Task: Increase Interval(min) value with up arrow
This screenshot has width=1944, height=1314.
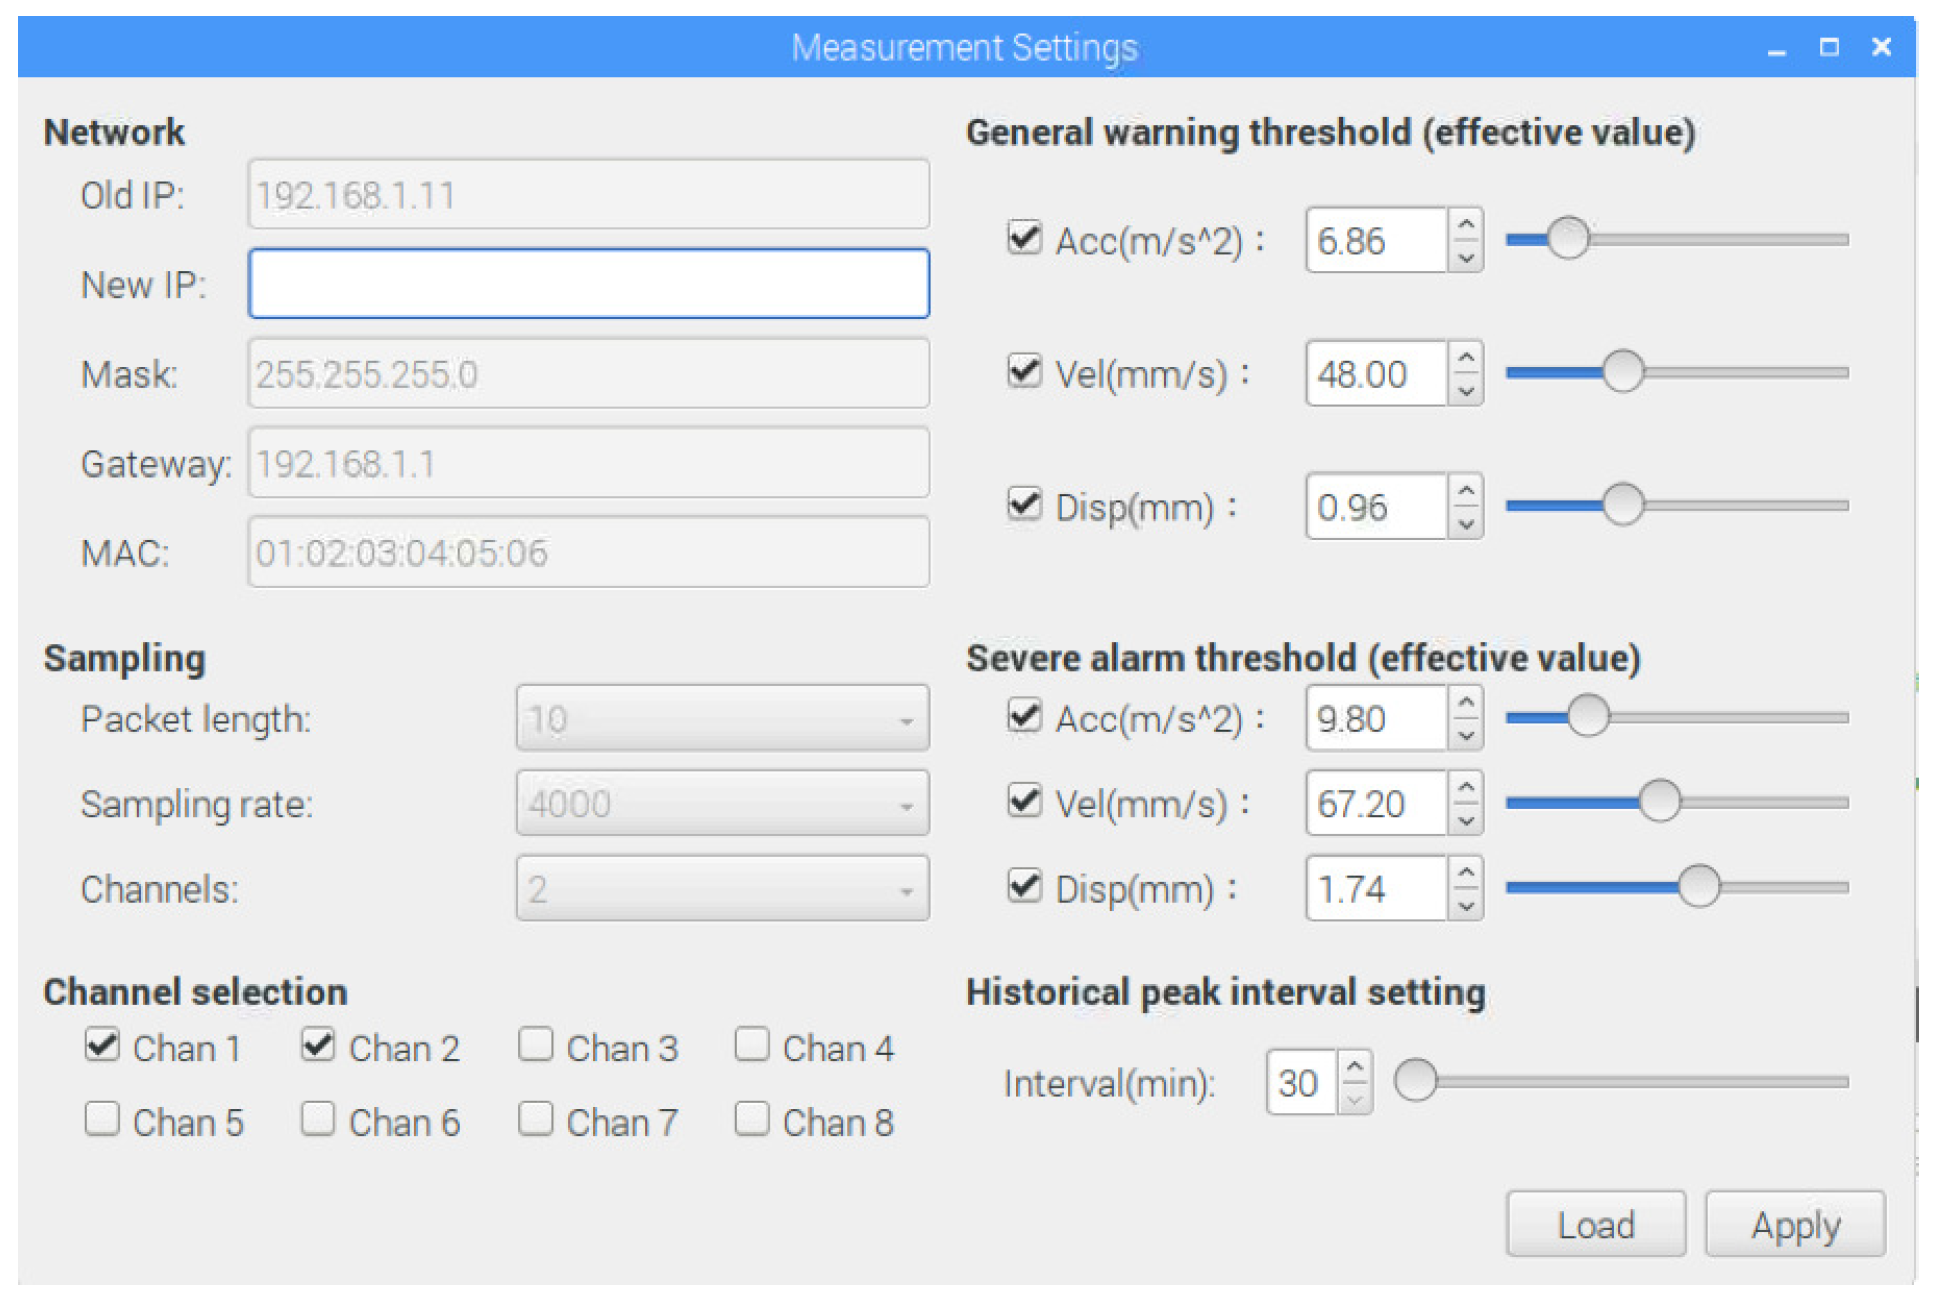Action: coord(1354,1067)
